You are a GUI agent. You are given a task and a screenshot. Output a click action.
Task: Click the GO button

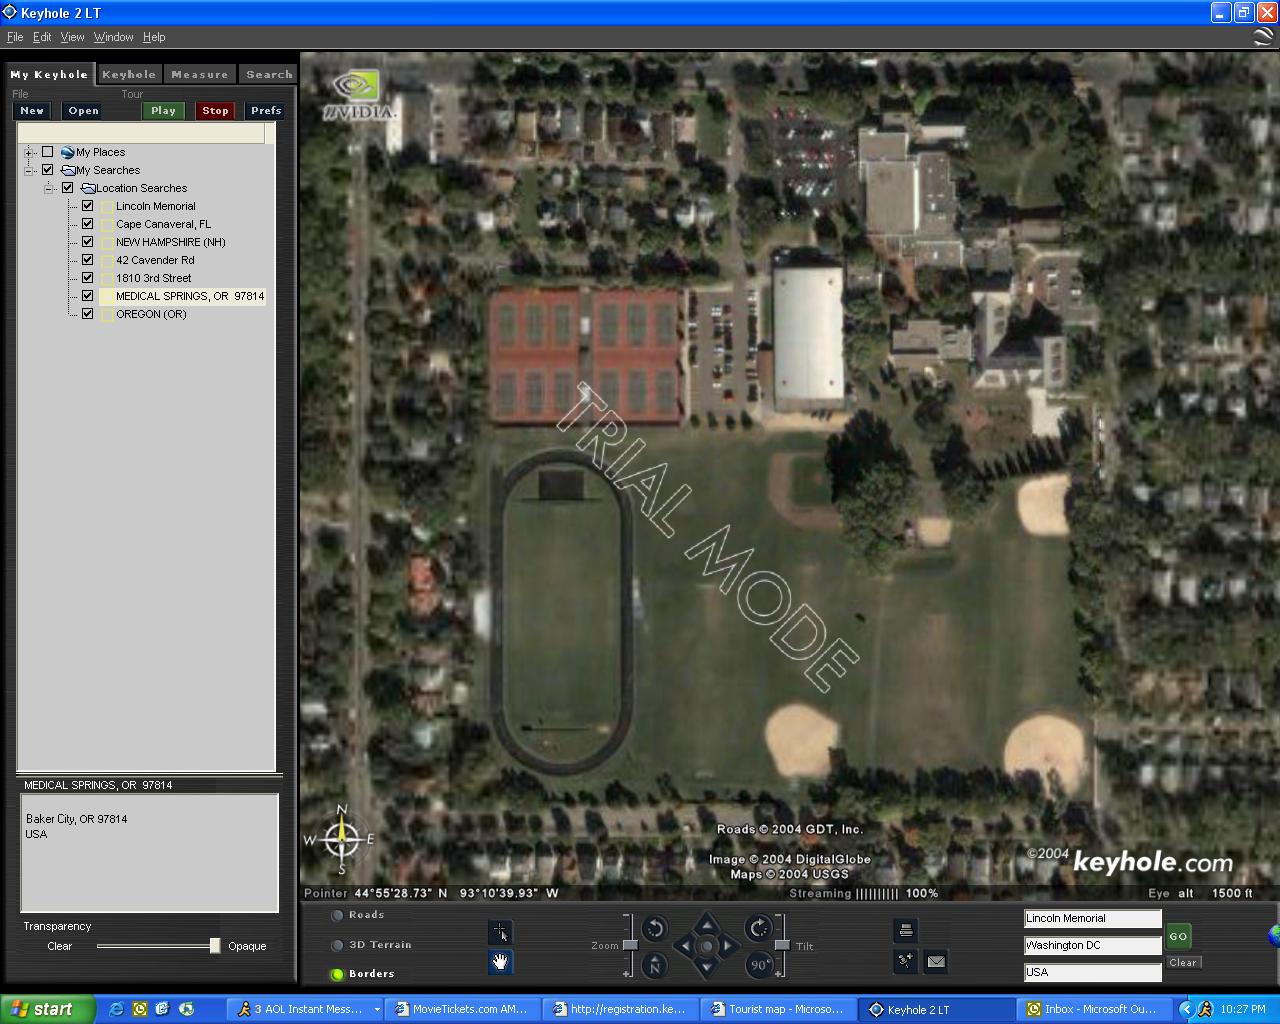tap(1178, 937)
